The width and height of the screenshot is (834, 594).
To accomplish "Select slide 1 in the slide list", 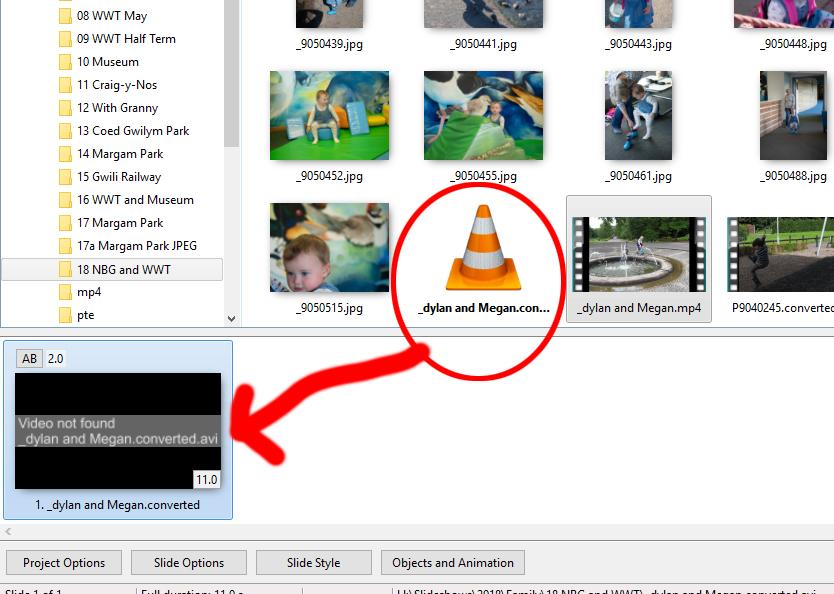I will [118, 430].
